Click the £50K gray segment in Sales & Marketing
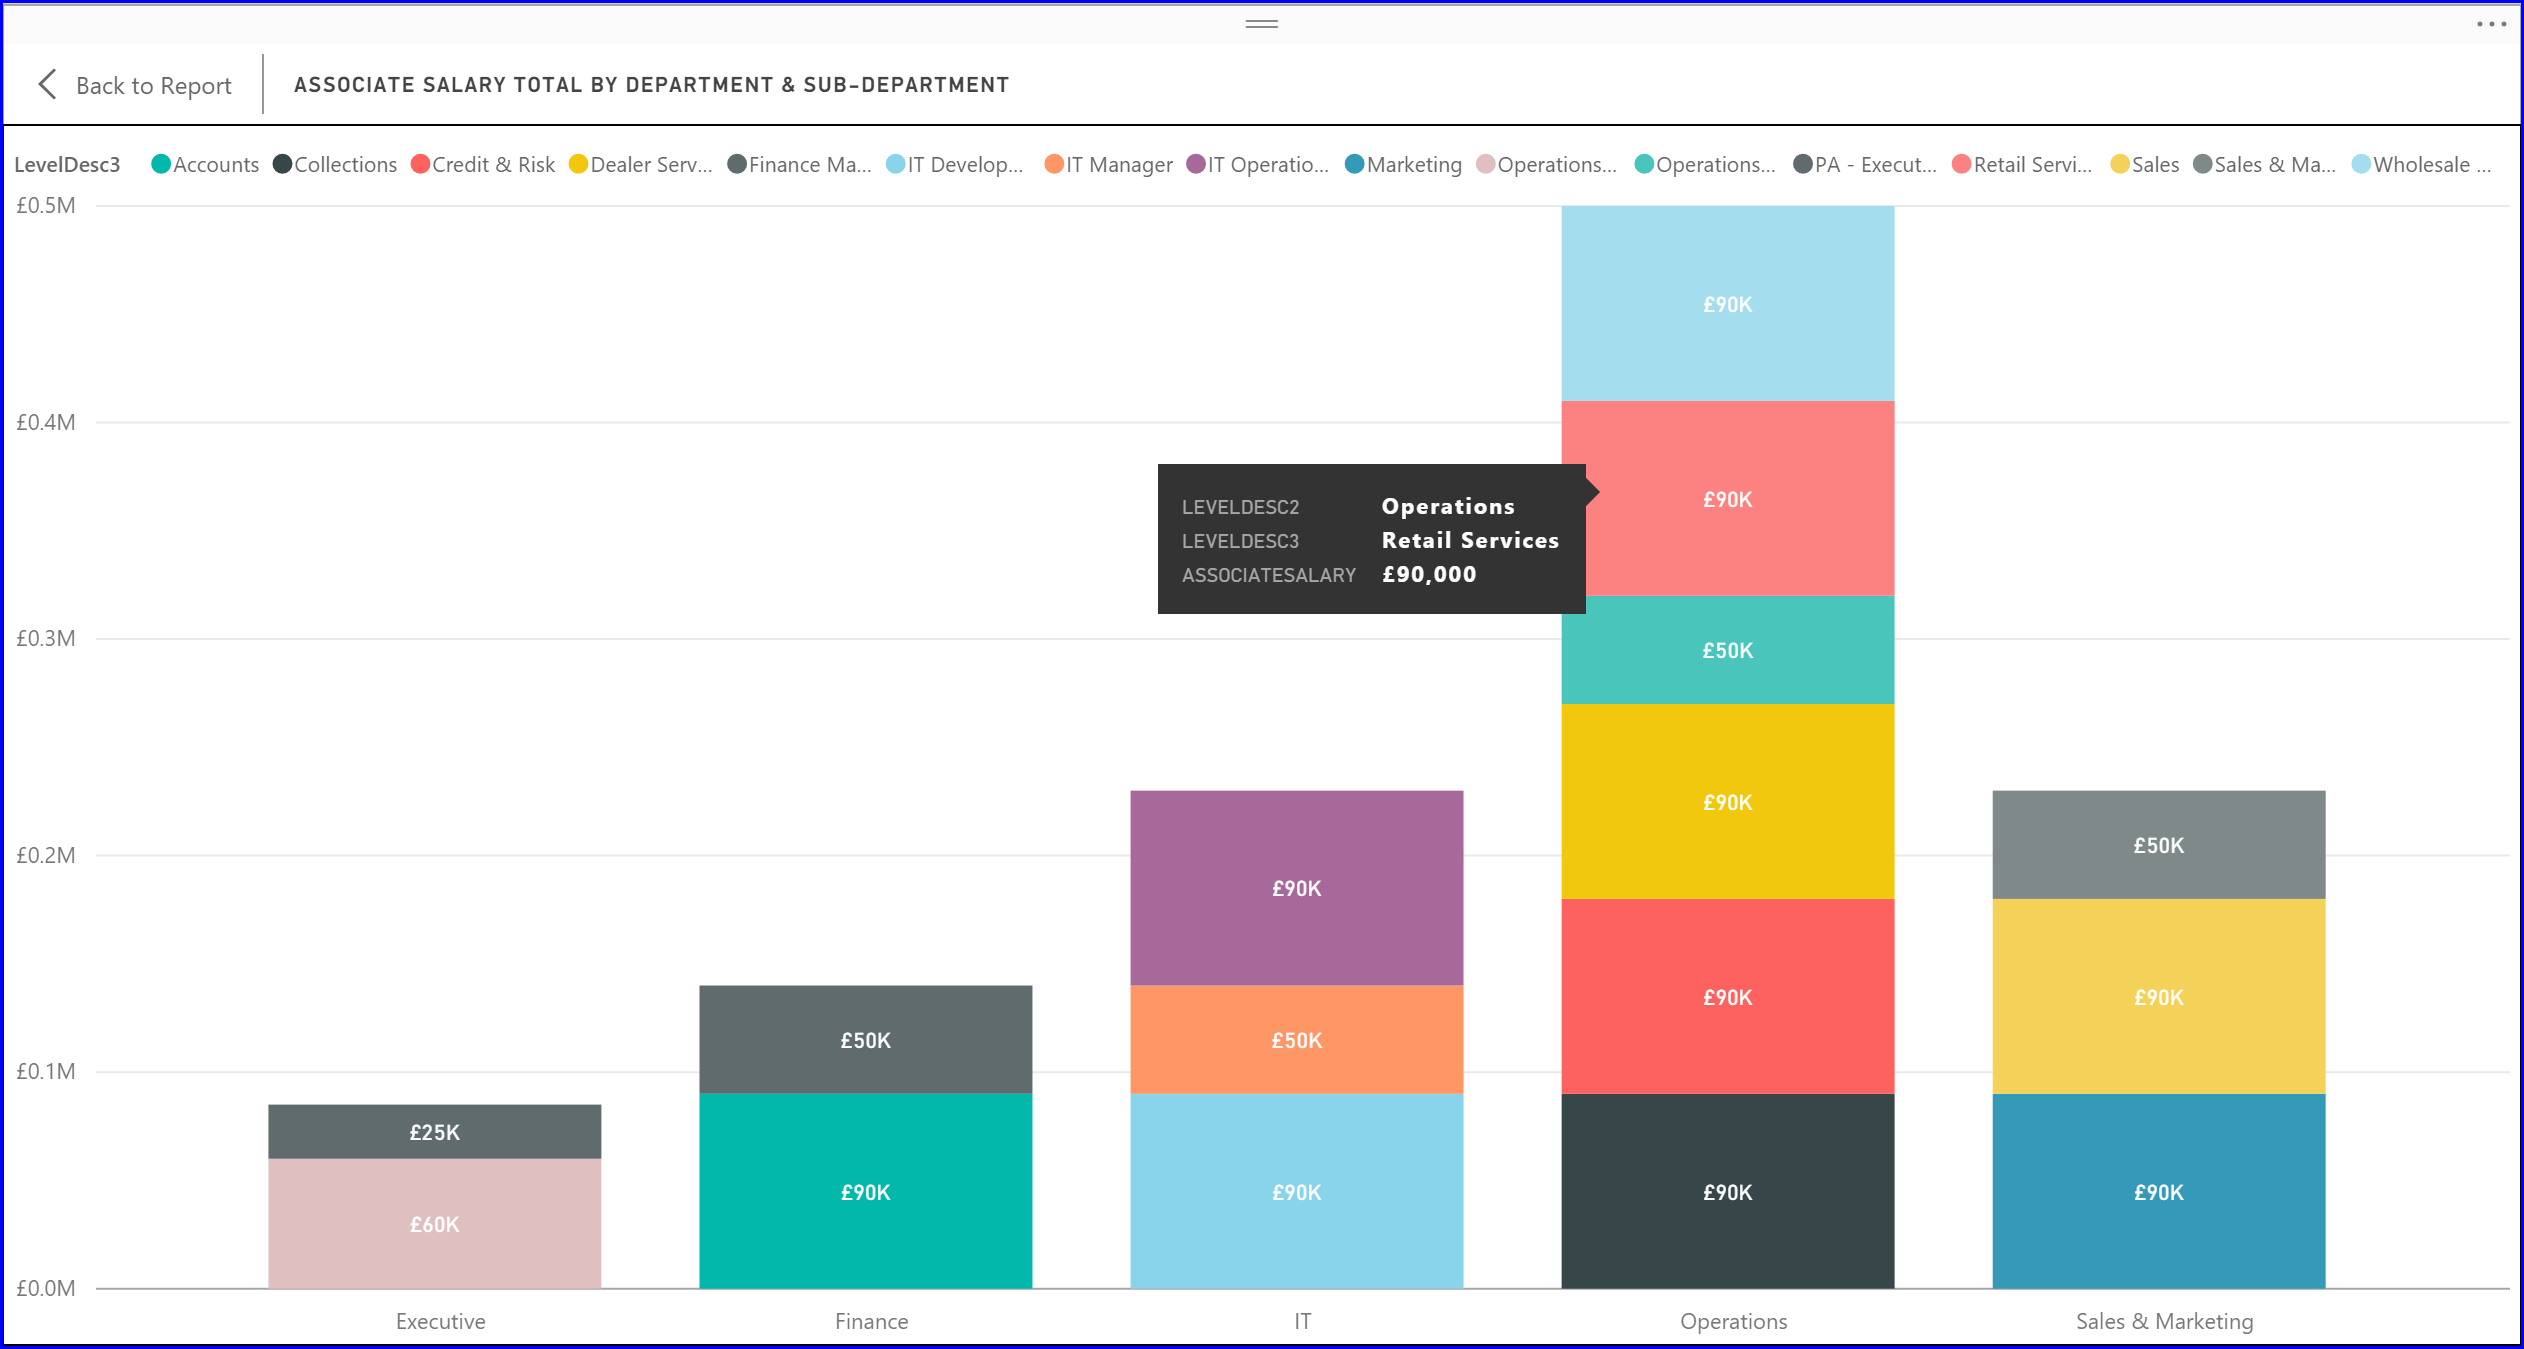 pos(2160,845)
